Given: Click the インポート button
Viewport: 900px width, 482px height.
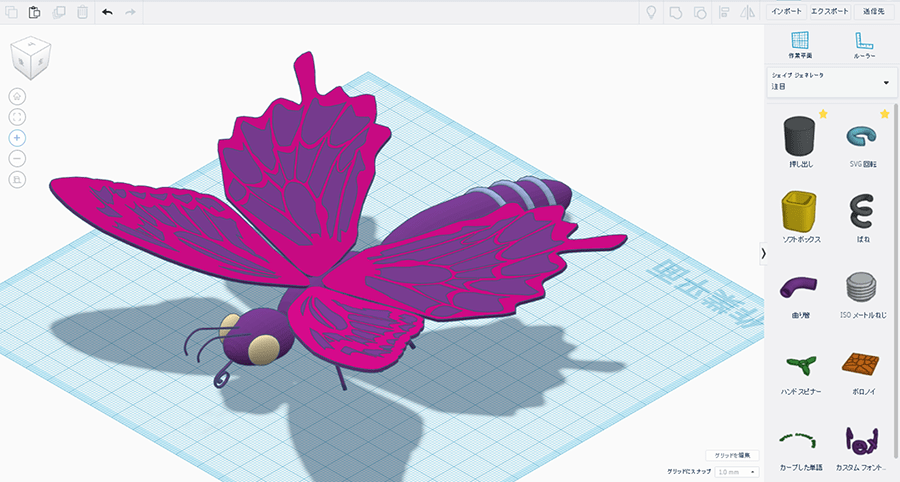Looking at the screenshot, I should click(786, 11).
